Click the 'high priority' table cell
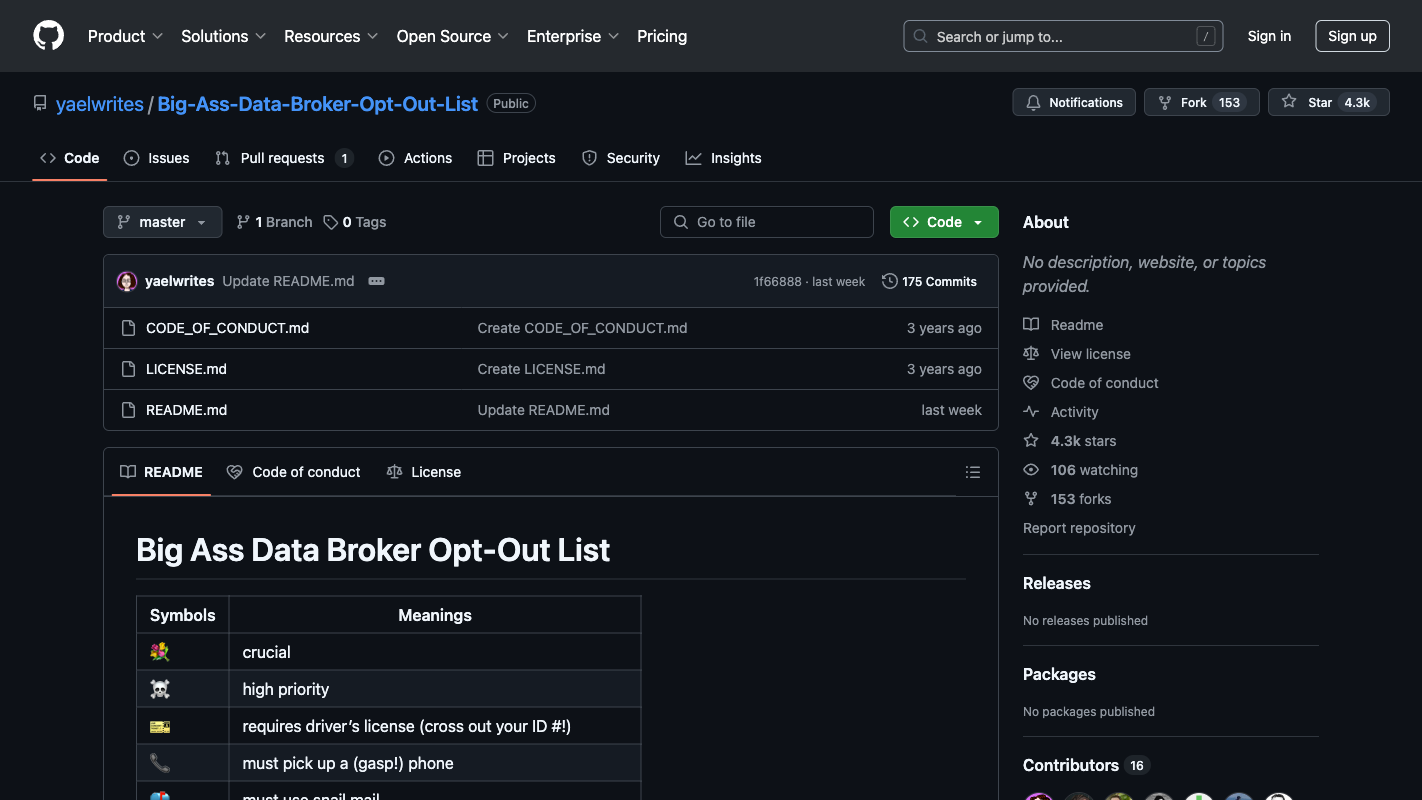This screenshot has width=1422, height=800. coord(435,689)
